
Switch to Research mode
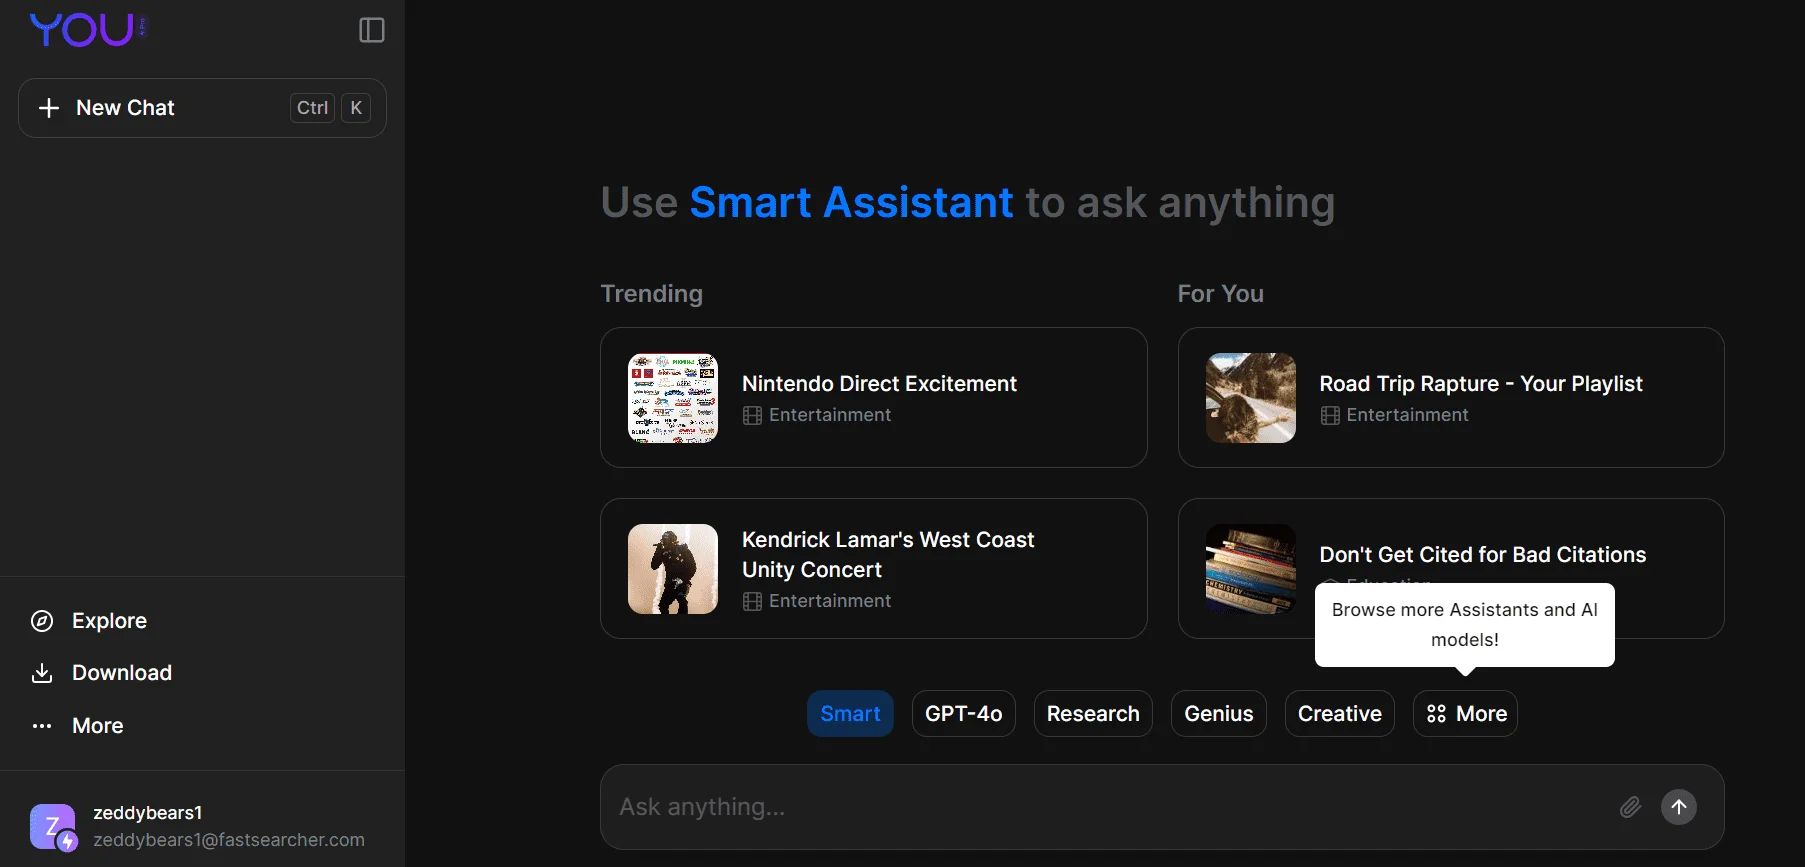(1093, 714)
